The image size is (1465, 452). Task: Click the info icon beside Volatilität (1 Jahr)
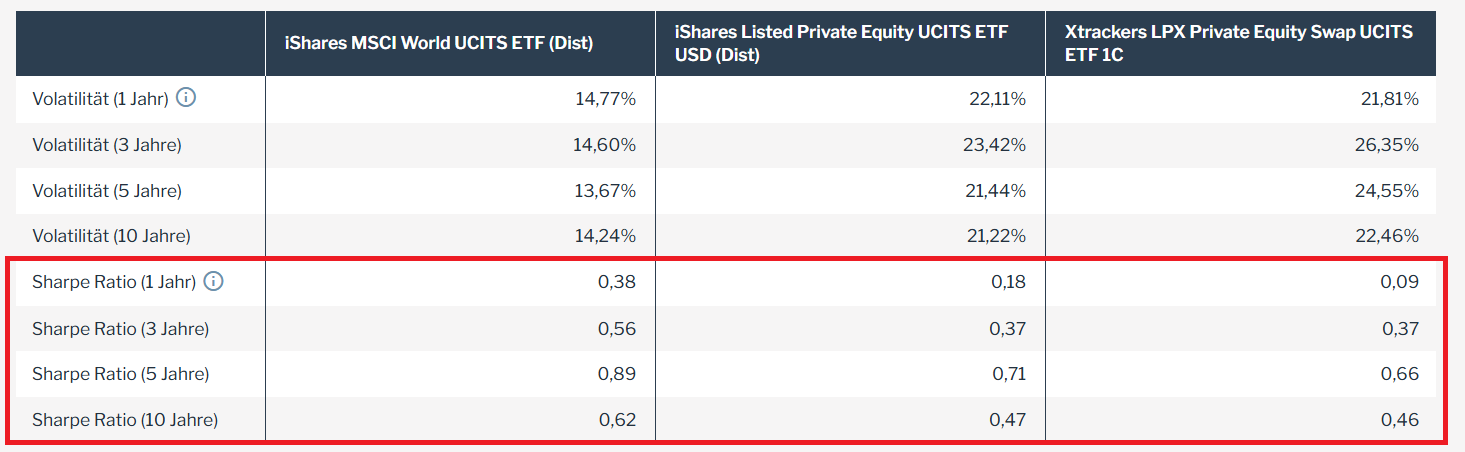[186, 99]
